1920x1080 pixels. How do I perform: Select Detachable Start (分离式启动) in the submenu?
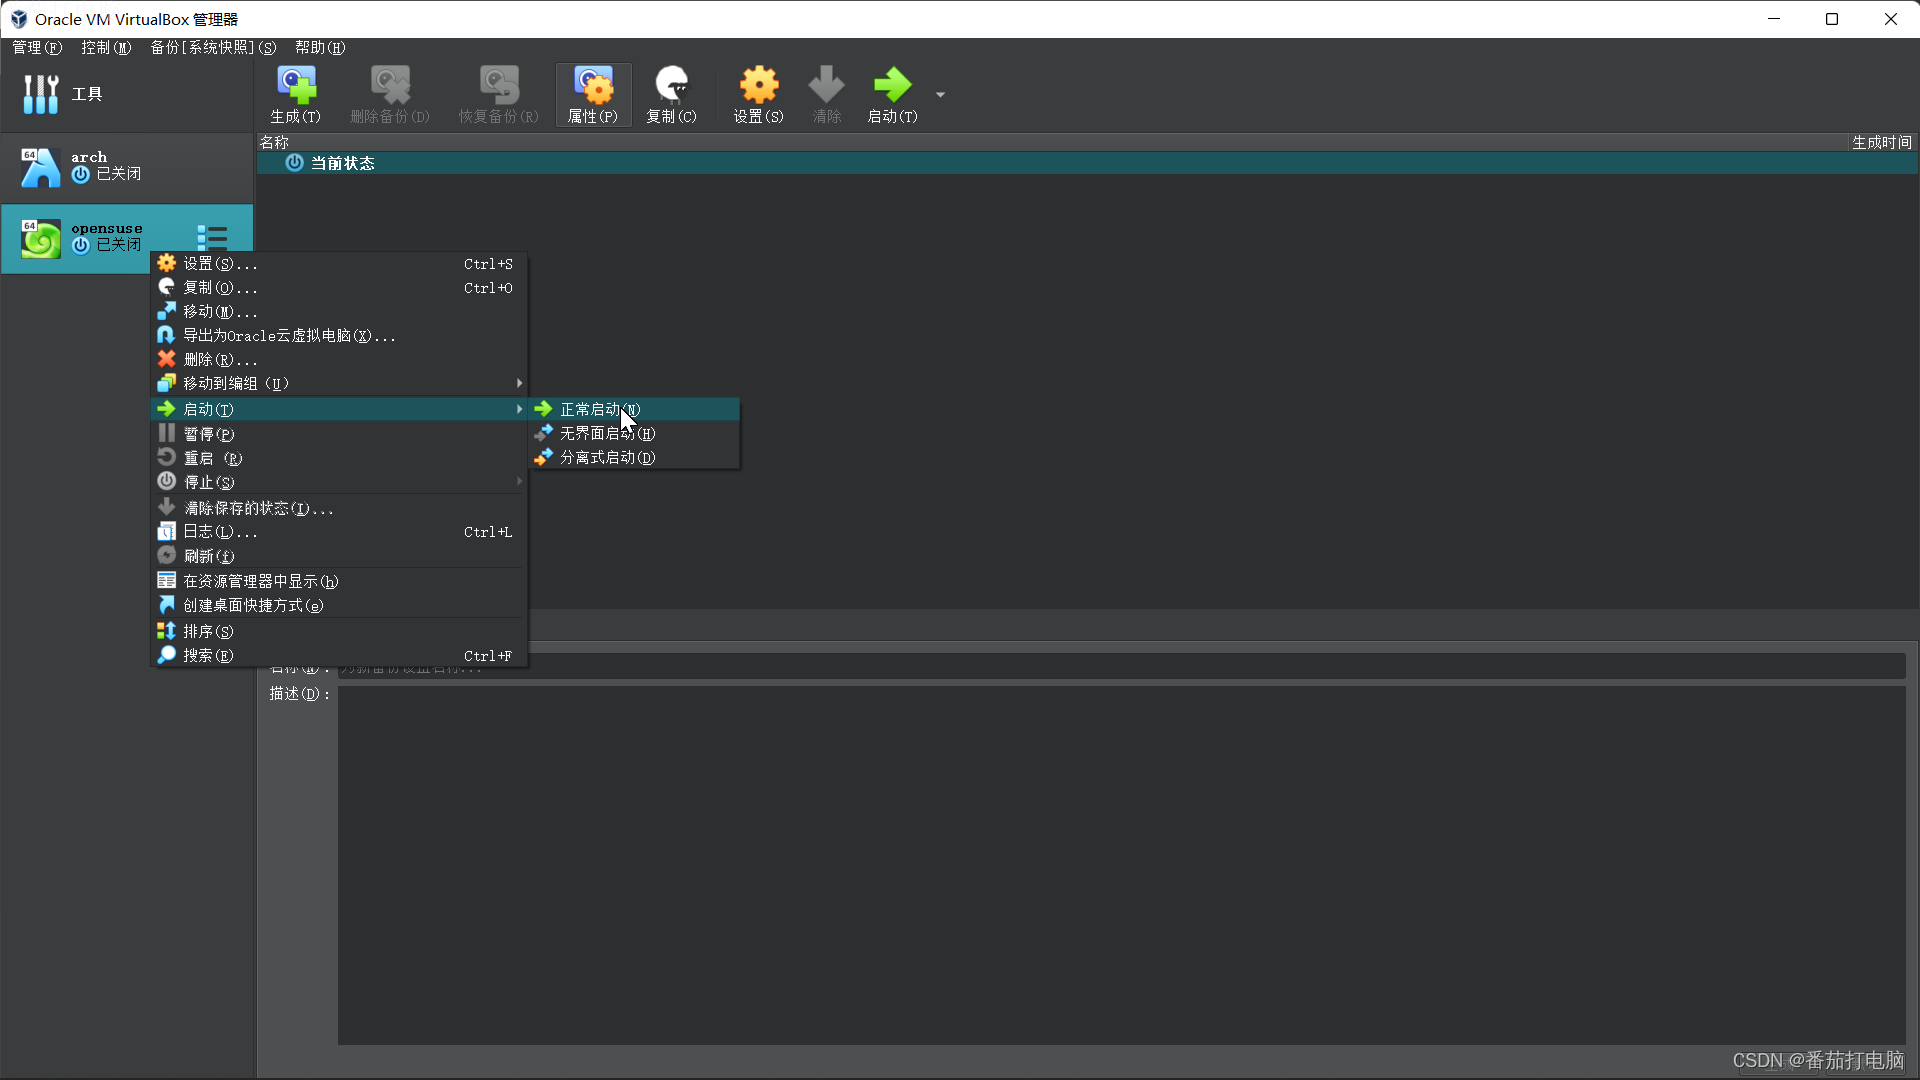coord(635,458)
